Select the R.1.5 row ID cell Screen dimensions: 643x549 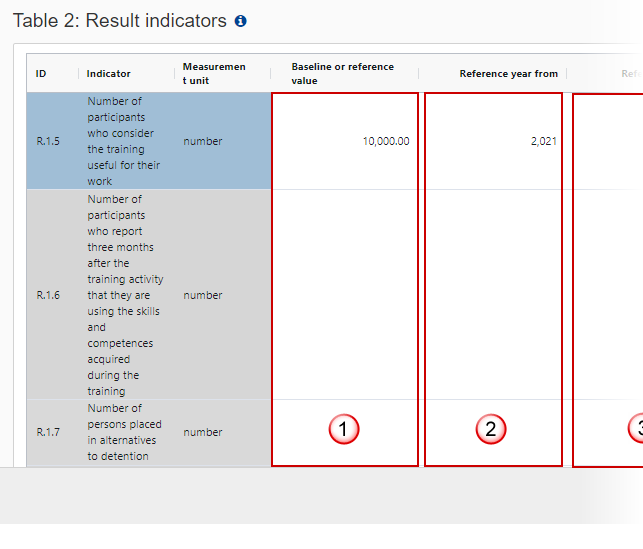pyautogui.click(x=48, y=142)
